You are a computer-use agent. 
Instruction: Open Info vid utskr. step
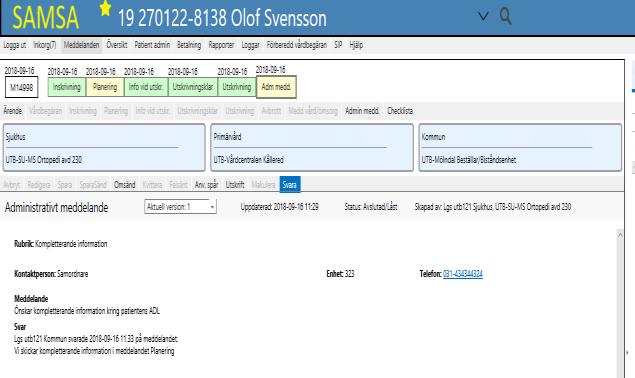(x=146, y=87)
